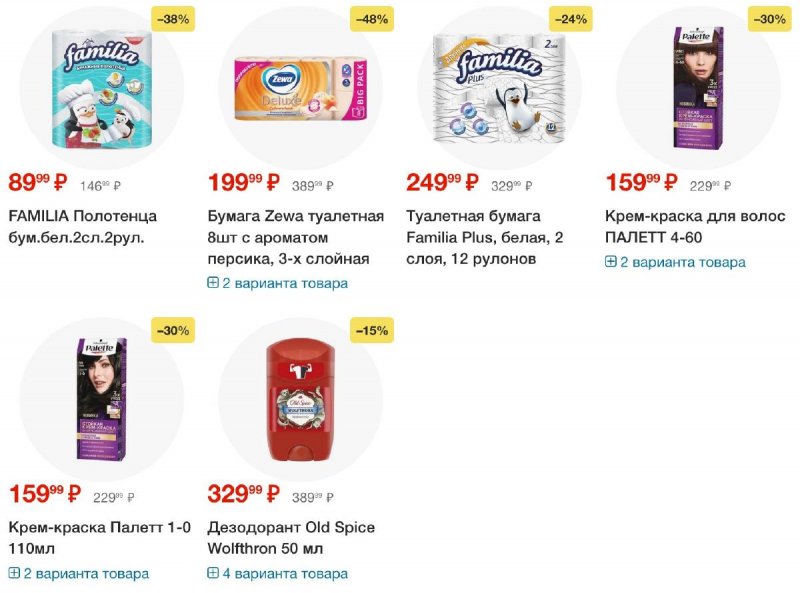Click the -15% discount badge on Old Spice
Image resolution: width=800 pixels, height=593 pixels.
click(x=372, y=330)
